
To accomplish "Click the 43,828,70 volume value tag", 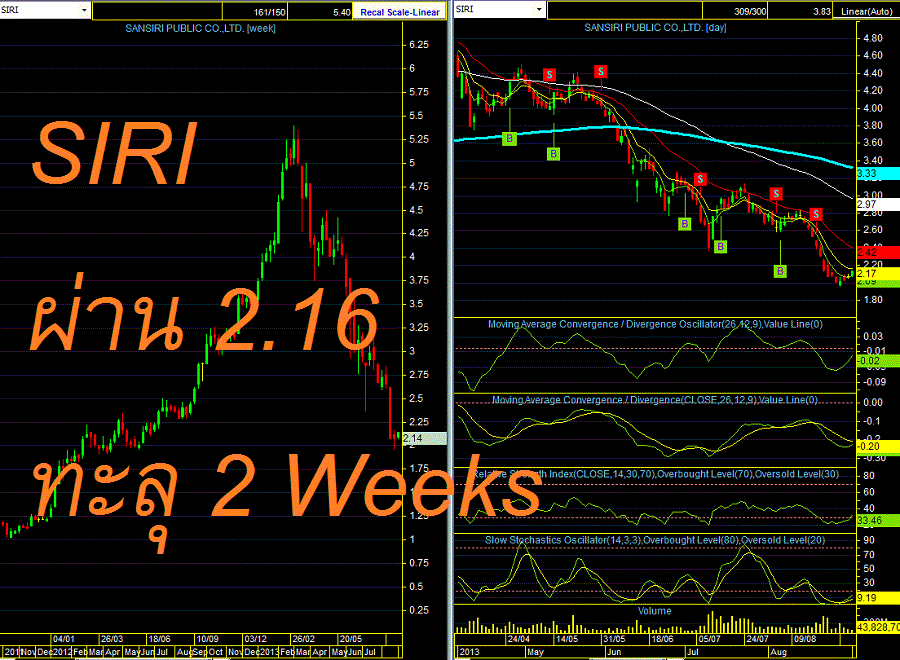I will 878,627.
